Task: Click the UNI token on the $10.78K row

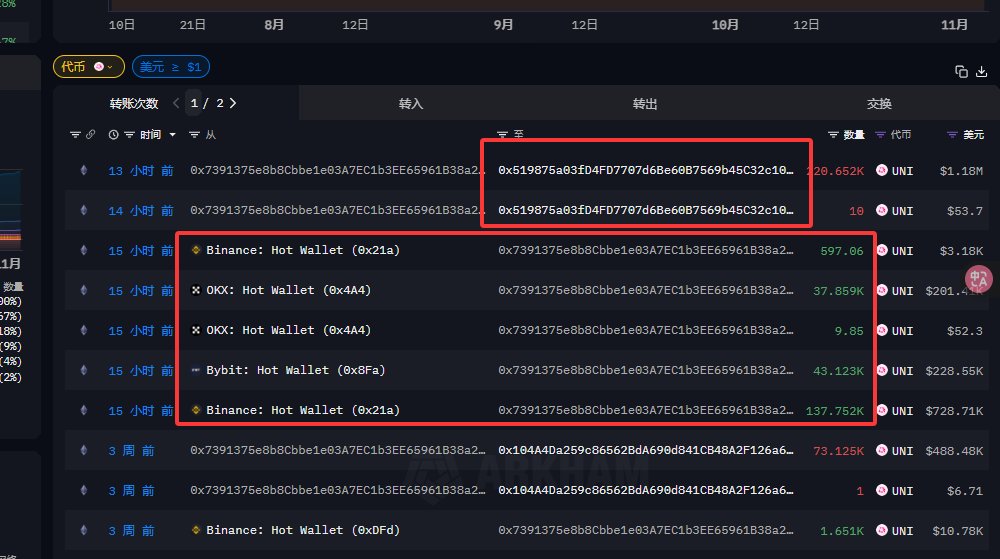Action: tap(895, 531)
